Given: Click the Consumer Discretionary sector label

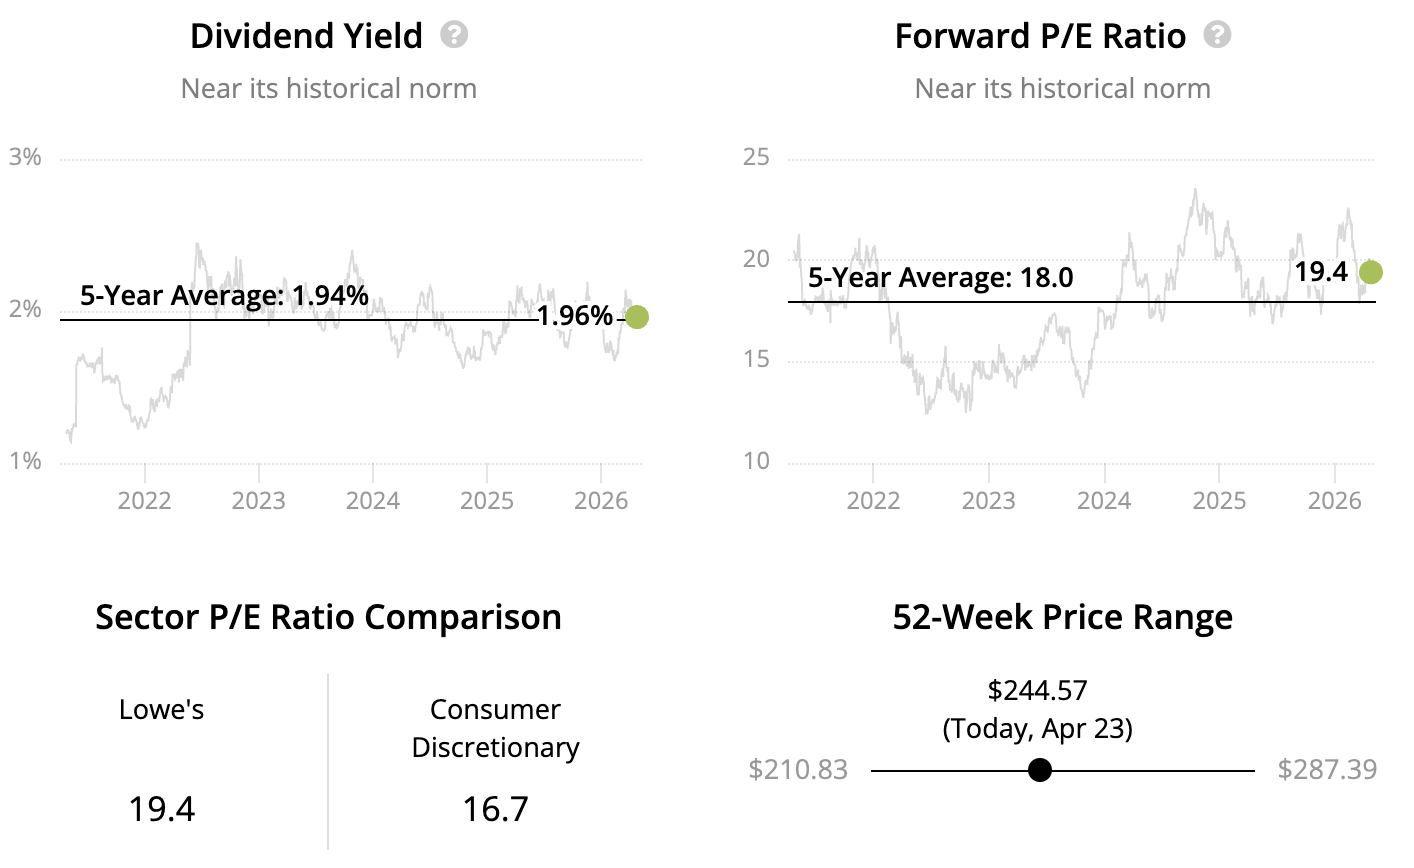Looking at the screenshot, I should tap(495, 728).
